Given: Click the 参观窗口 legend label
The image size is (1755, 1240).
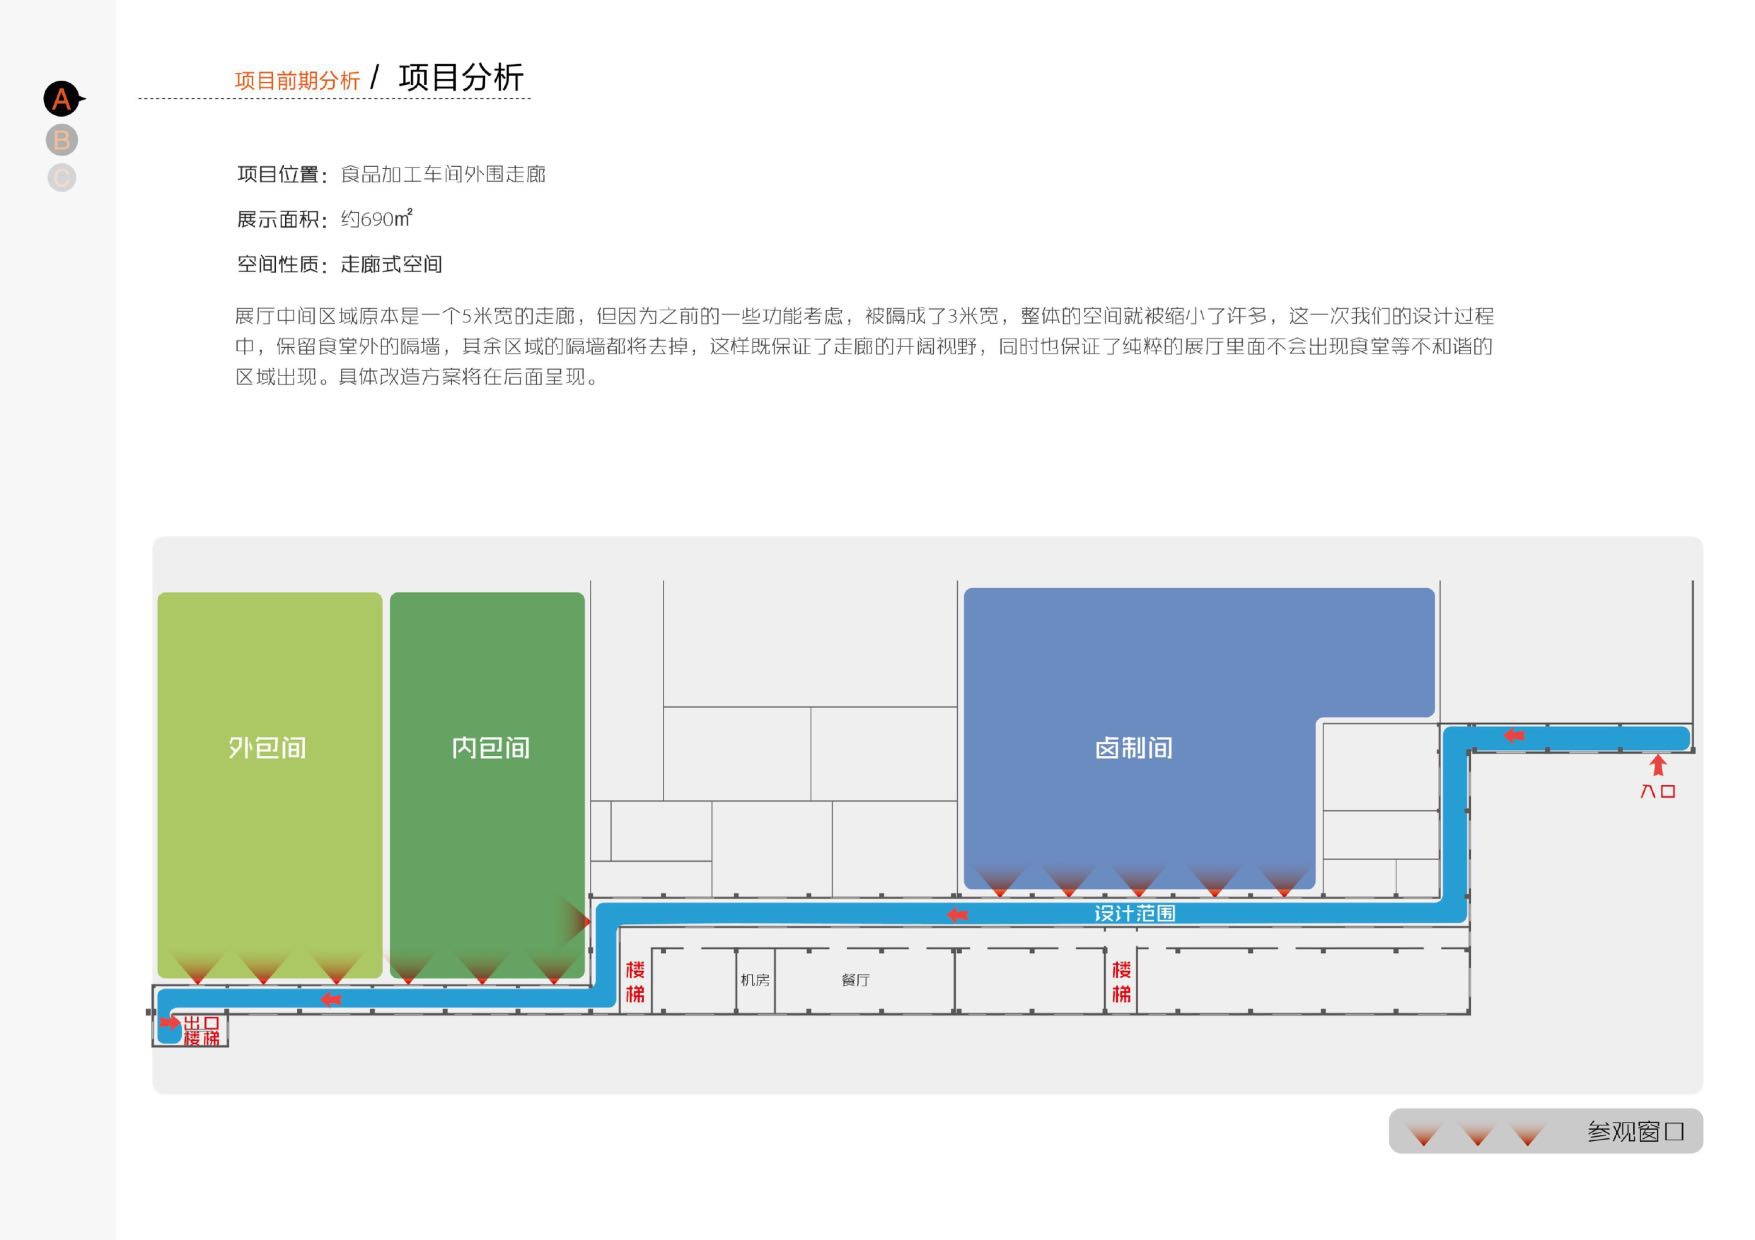Looking at the screenshot, I should (x=1636, y=1132).
